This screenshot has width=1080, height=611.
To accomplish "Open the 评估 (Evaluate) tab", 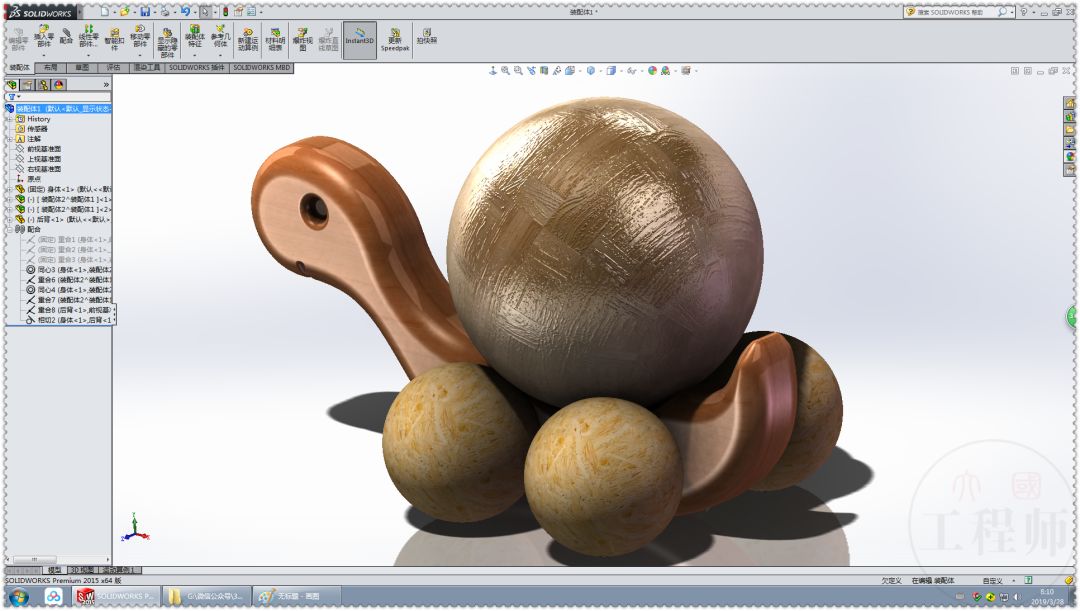I will [x=114, y=68].
